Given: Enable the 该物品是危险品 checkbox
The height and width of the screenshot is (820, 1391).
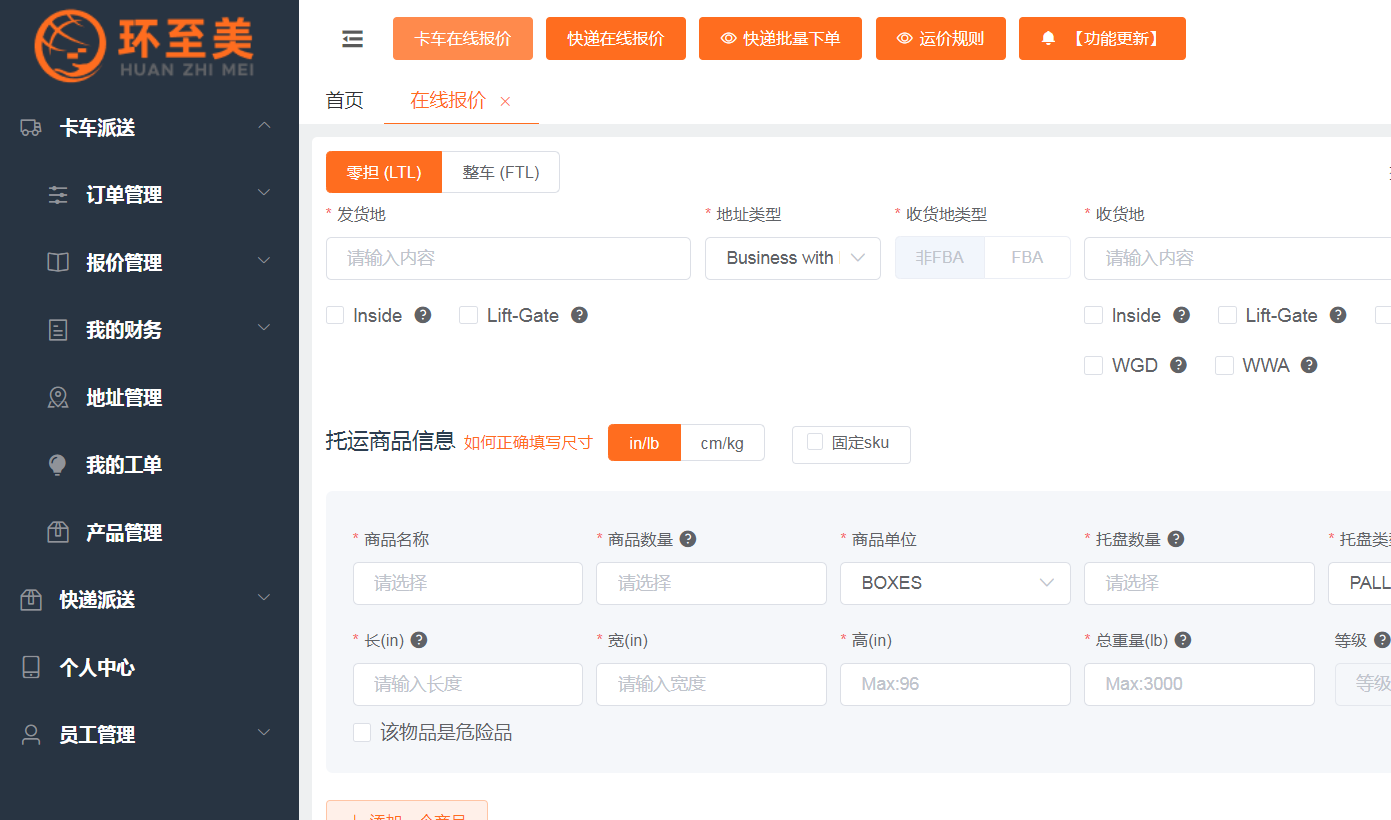Looking at the screenshot, I should point(362,733).
